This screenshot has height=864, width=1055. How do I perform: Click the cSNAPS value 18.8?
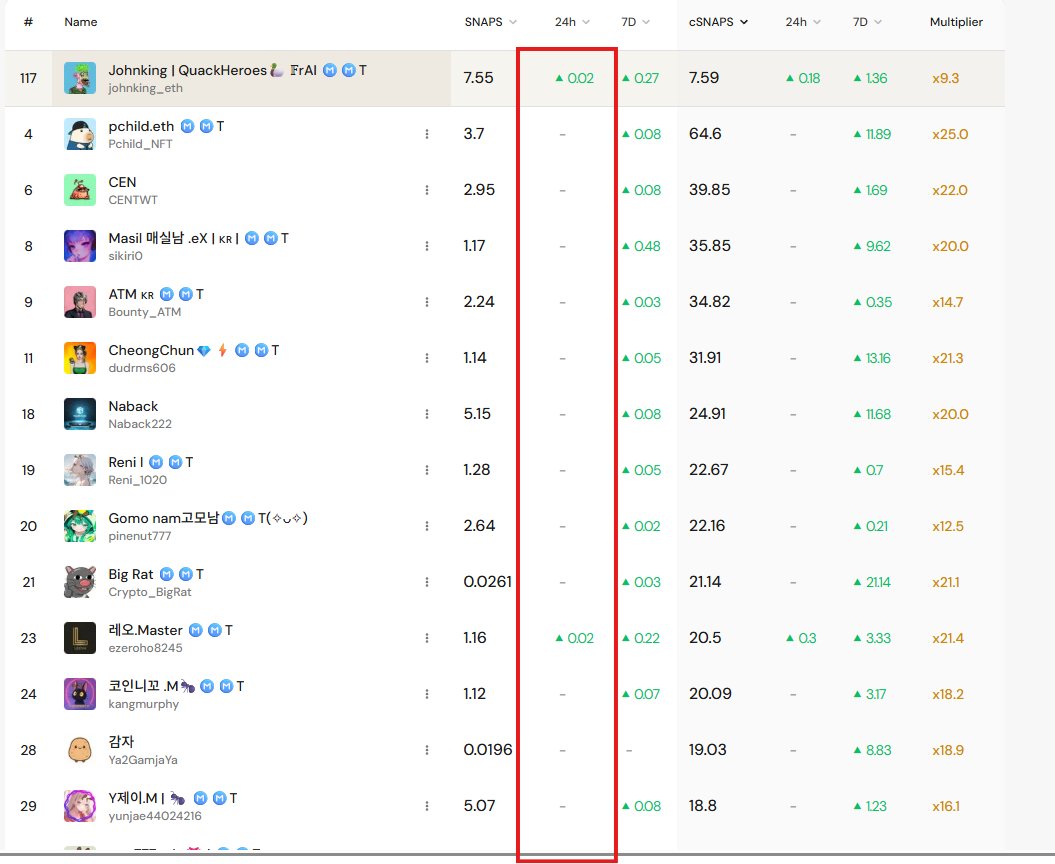[x=702, y=805]
